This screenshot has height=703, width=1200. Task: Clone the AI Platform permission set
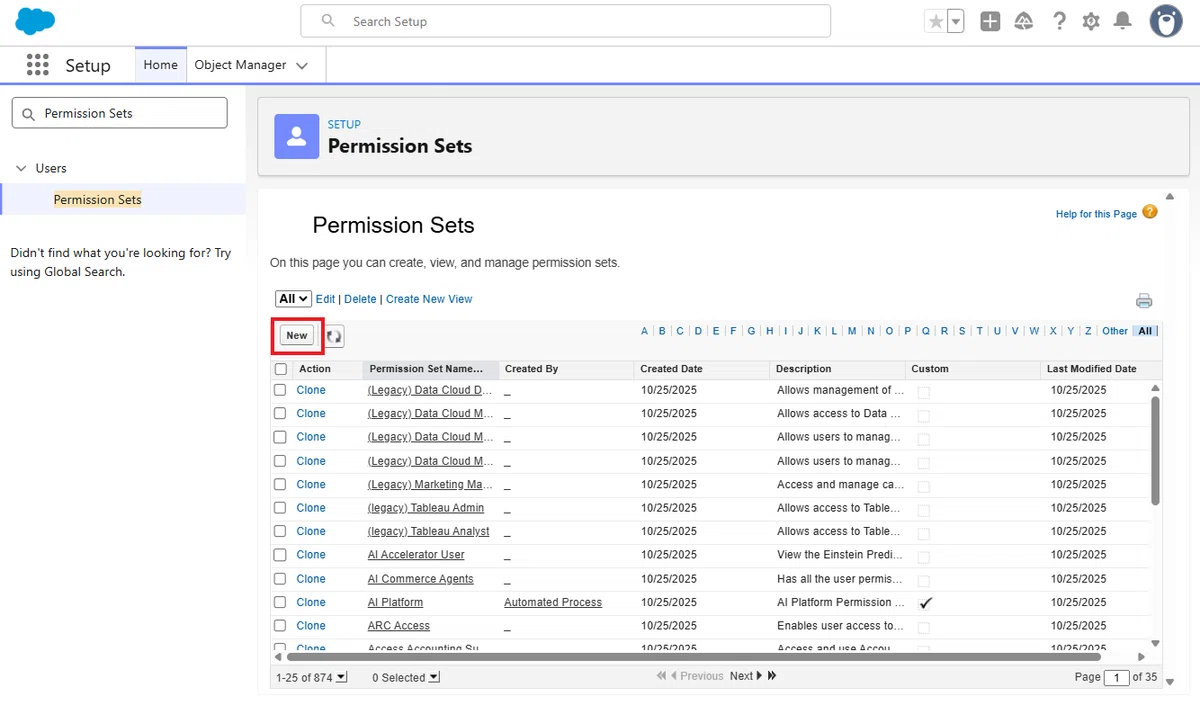coord(311,602)
